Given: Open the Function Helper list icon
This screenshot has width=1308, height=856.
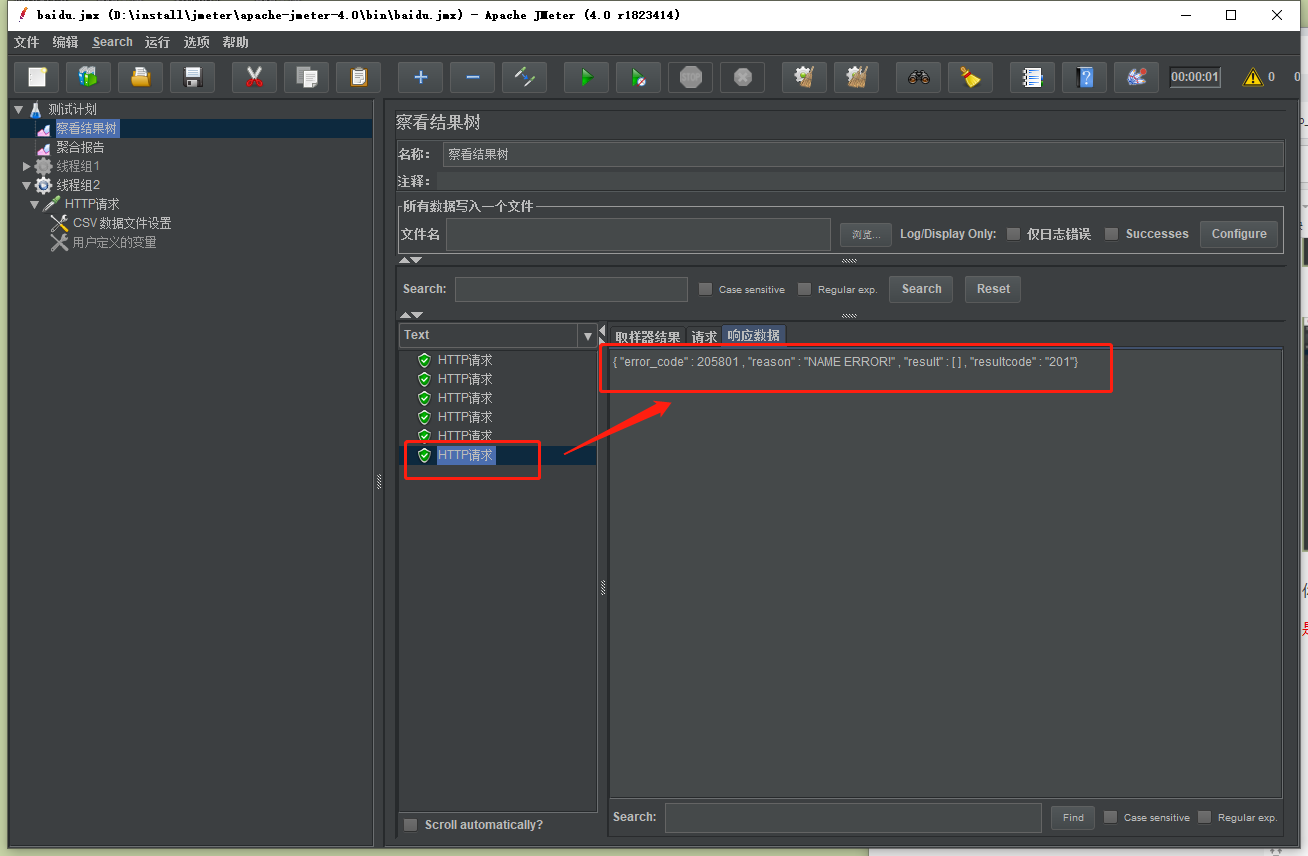Looking at the screenshot, I should point(1033,77).
